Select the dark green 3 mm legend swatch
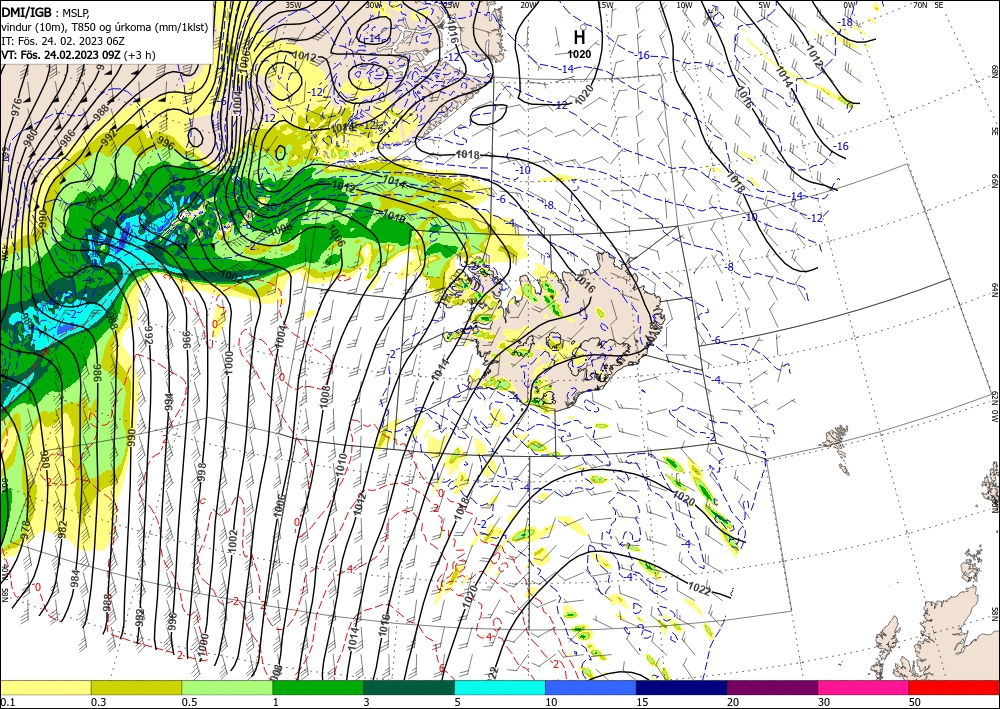1000x709 pixels. click(409, 687)
